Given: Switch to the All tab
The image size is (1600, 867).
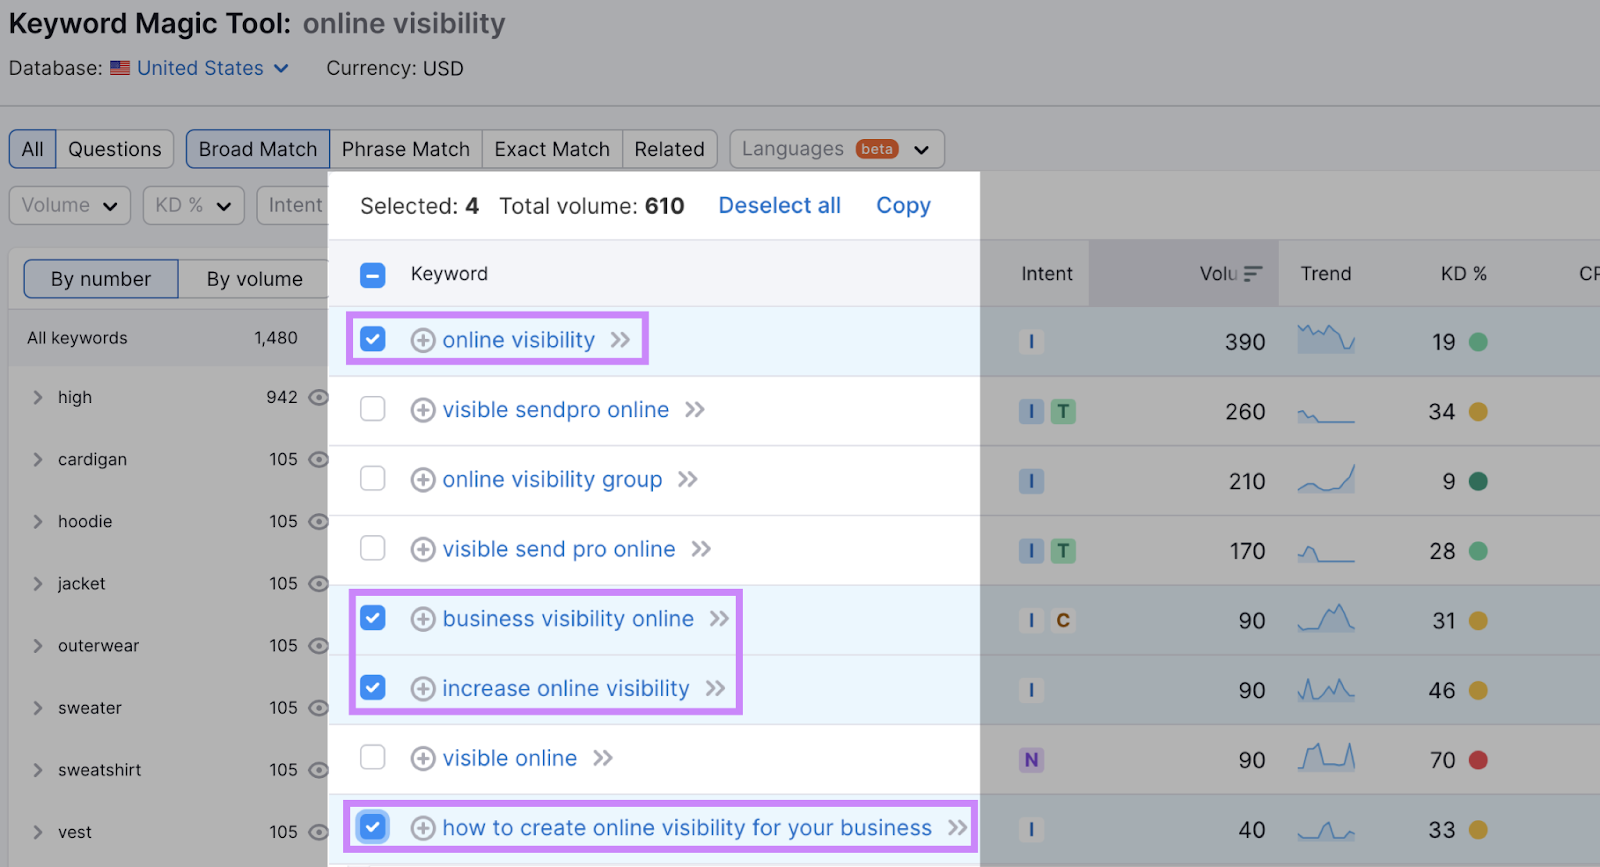Looking at the screenshot, I should (32, 149).
